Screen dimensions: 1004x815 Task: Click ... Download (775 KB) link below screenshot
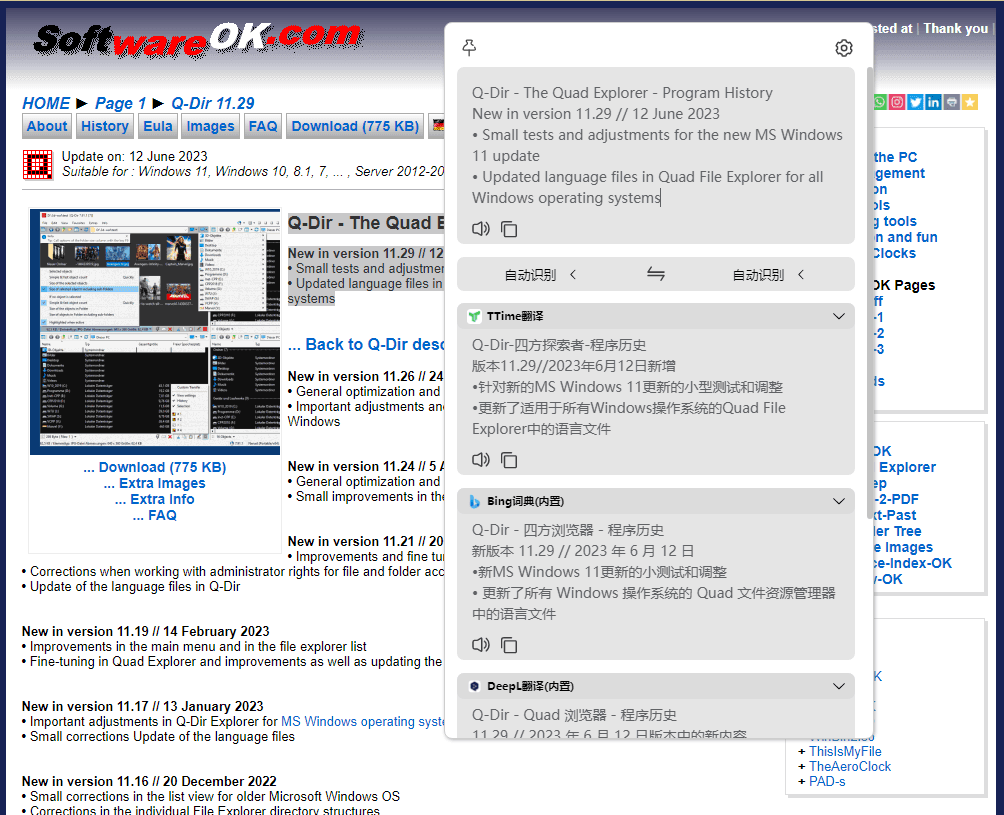coord(155,467)
